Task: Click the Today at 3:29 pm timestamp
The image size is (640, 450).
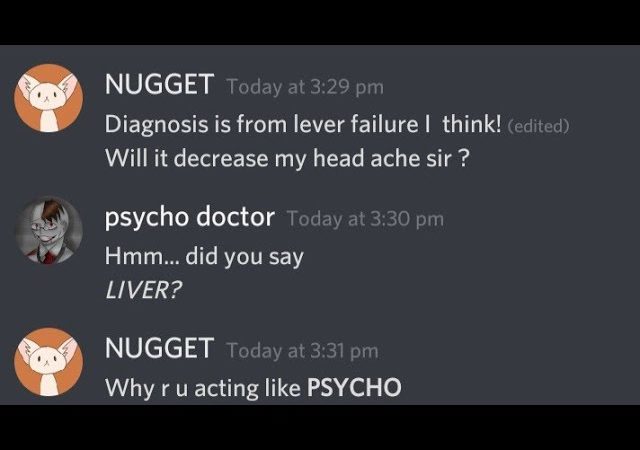Action: pos(305,87)
